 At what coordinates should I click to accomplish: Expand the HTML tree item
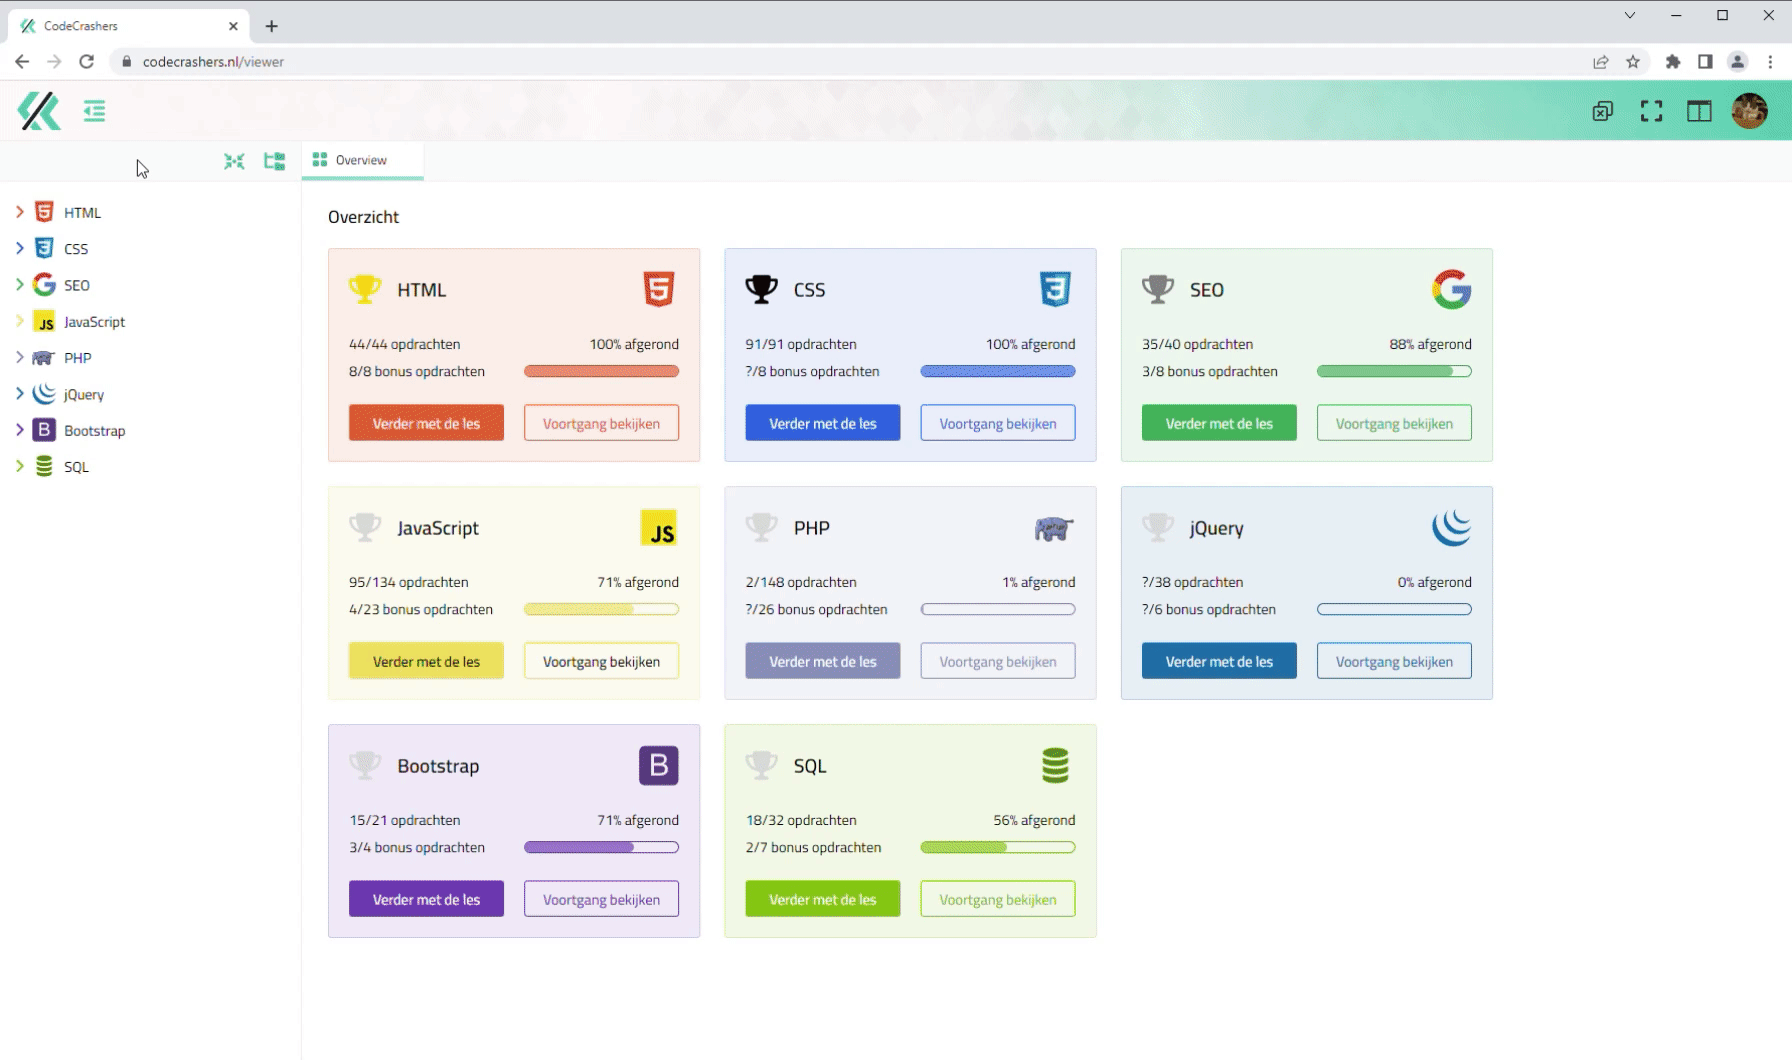[x=19, y=212]
